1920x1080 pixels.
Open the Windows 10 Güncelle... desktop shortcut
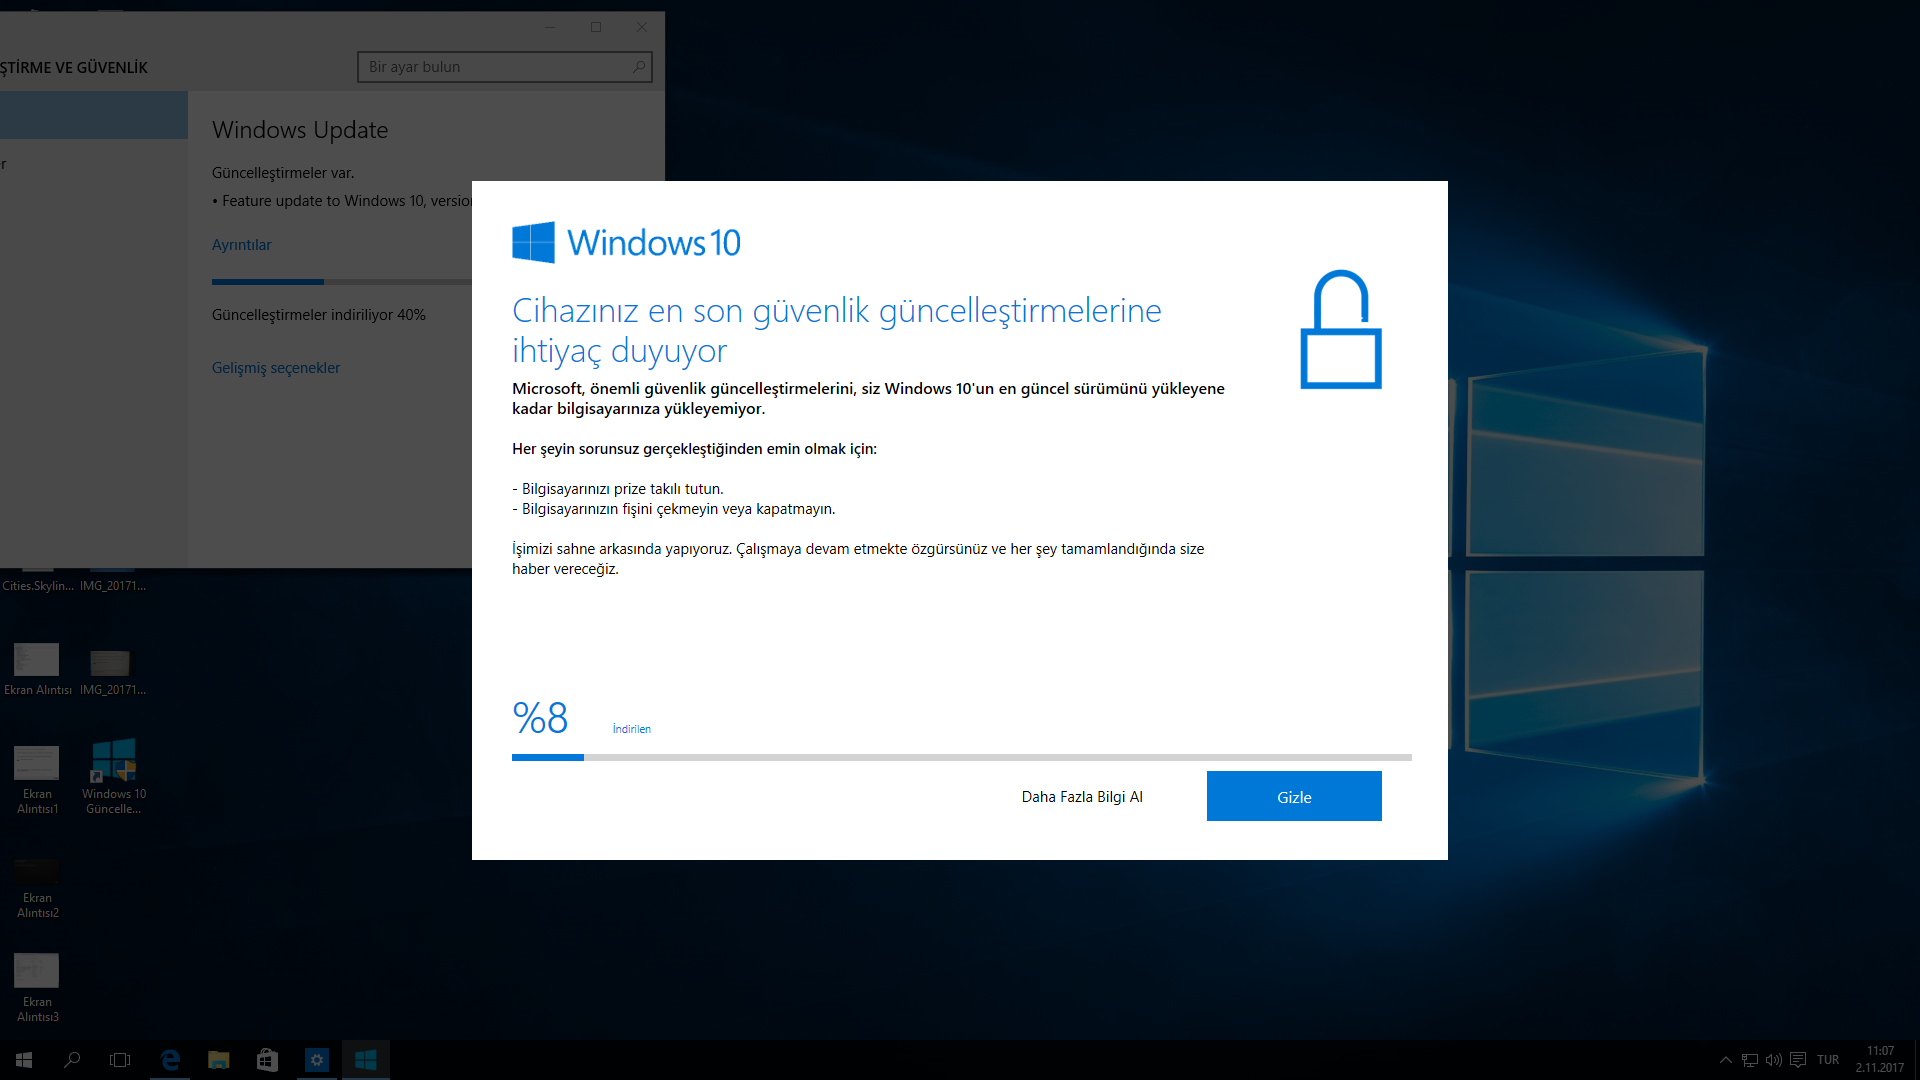(114, 776)
